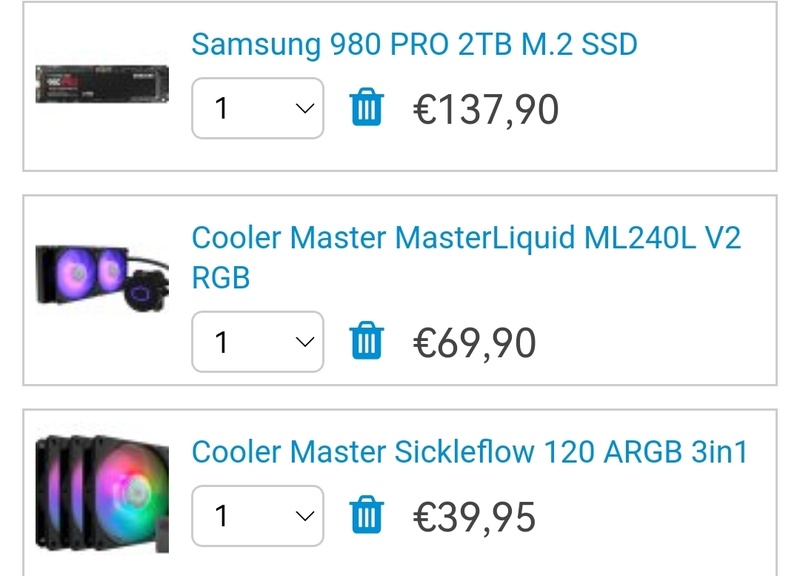The image size is (800, 576).
Task: Click the €137,90 price
Action: (x=486, y=108)
